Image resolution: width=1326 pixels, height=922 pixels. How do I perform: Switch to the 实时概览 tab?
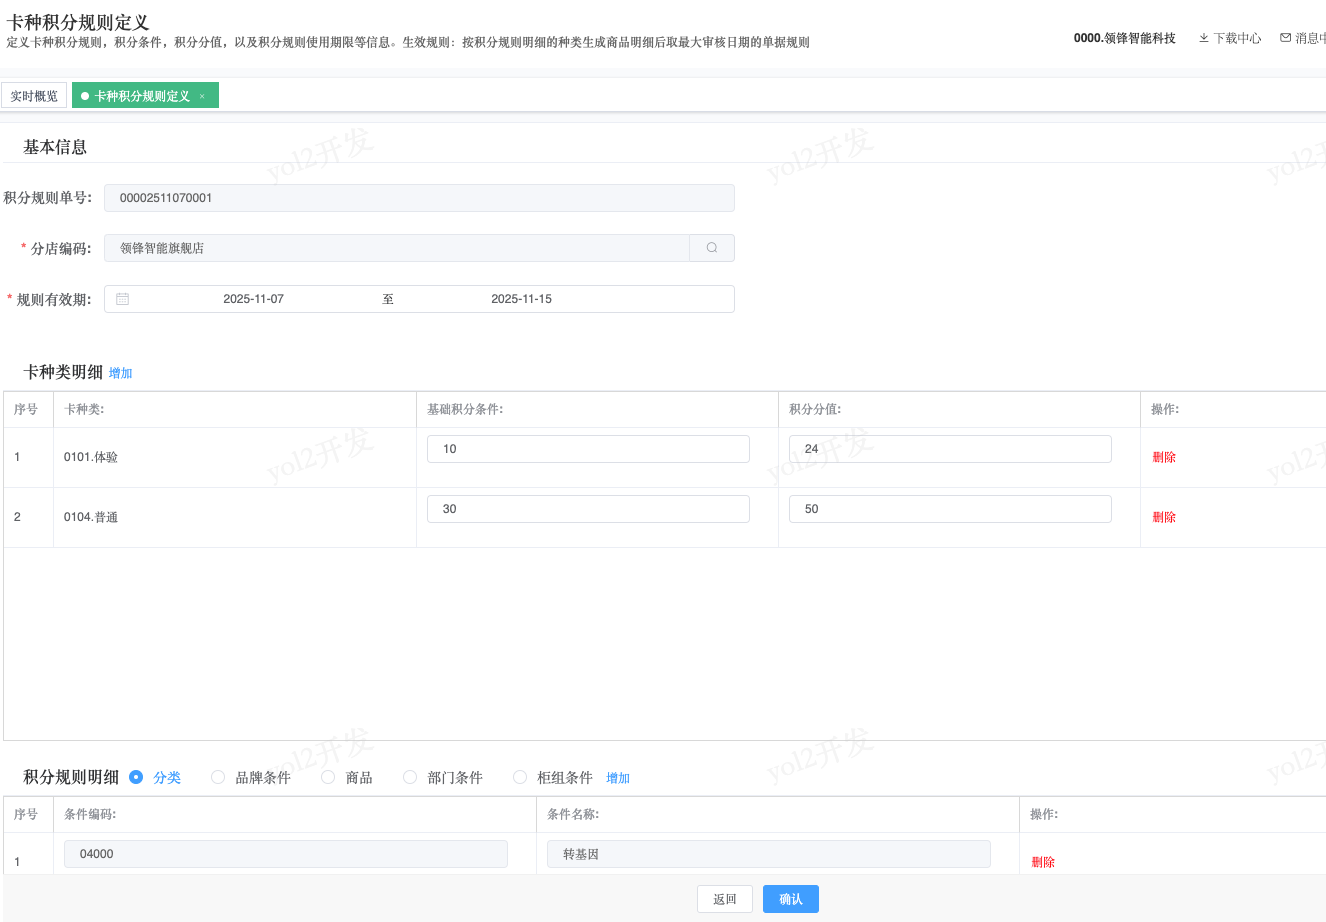(x=34, y=96)
